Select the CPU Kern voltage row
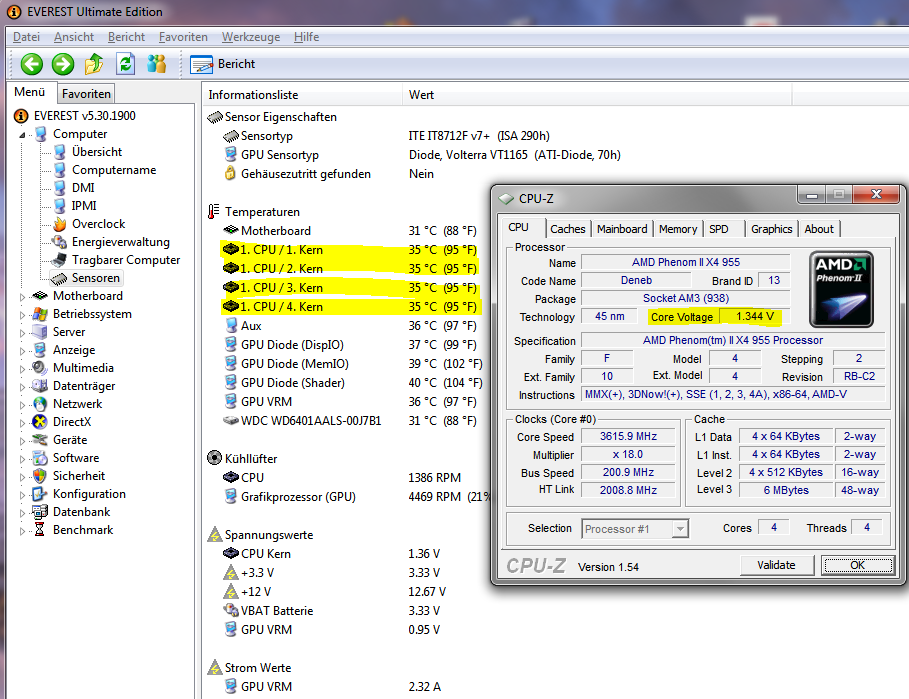This screenshot has width=909, height=699. (332, 554)
